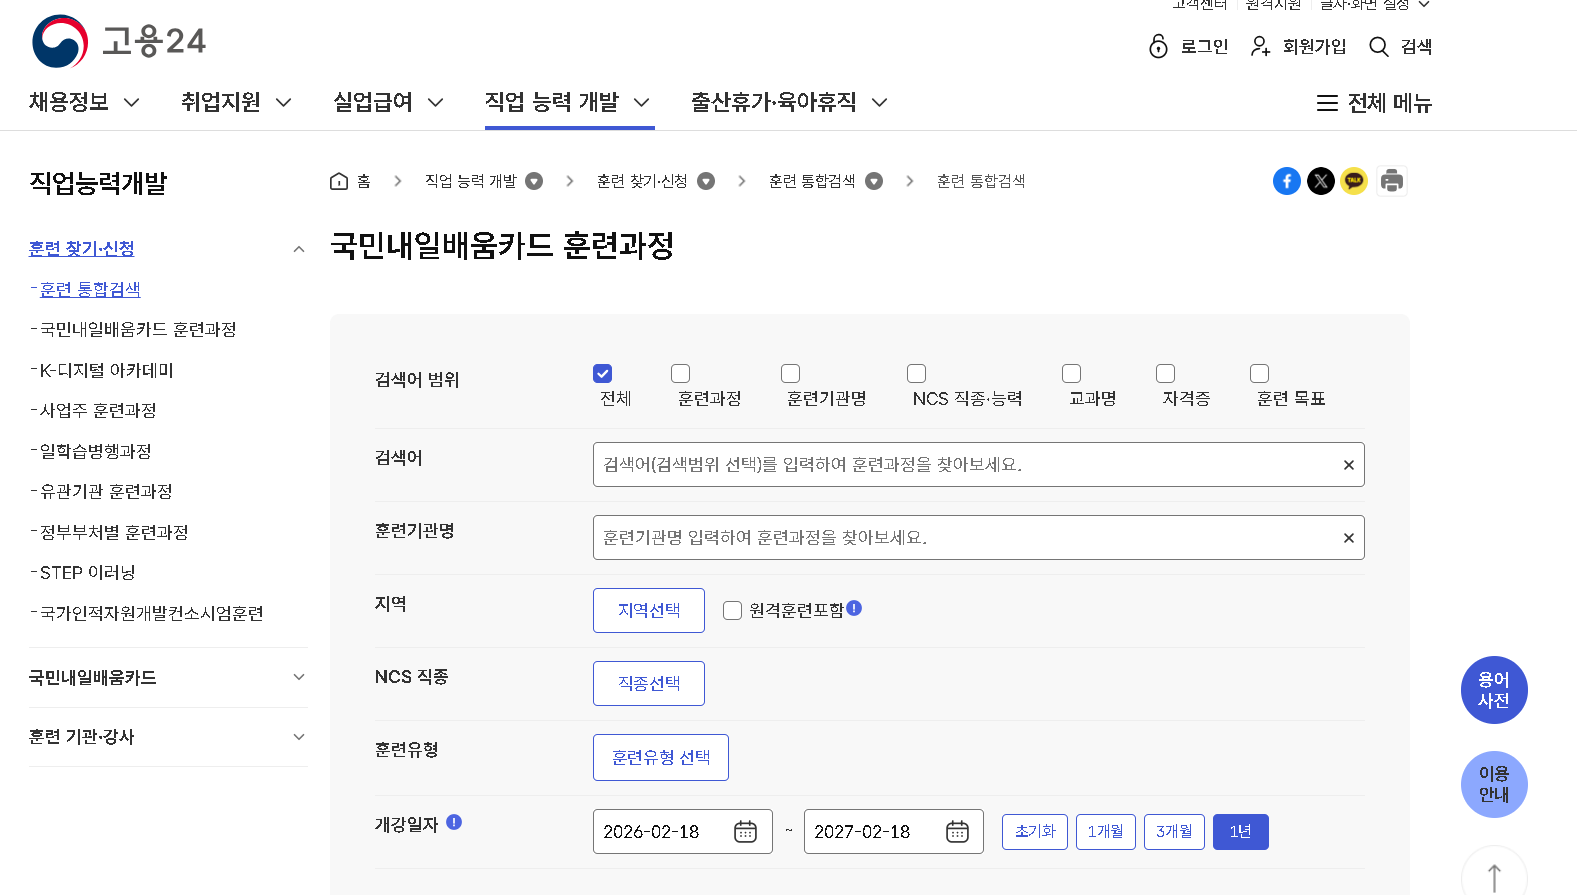Click the 직종선택 button
This screenshot has height=895, width=1577.
point(649,683)
